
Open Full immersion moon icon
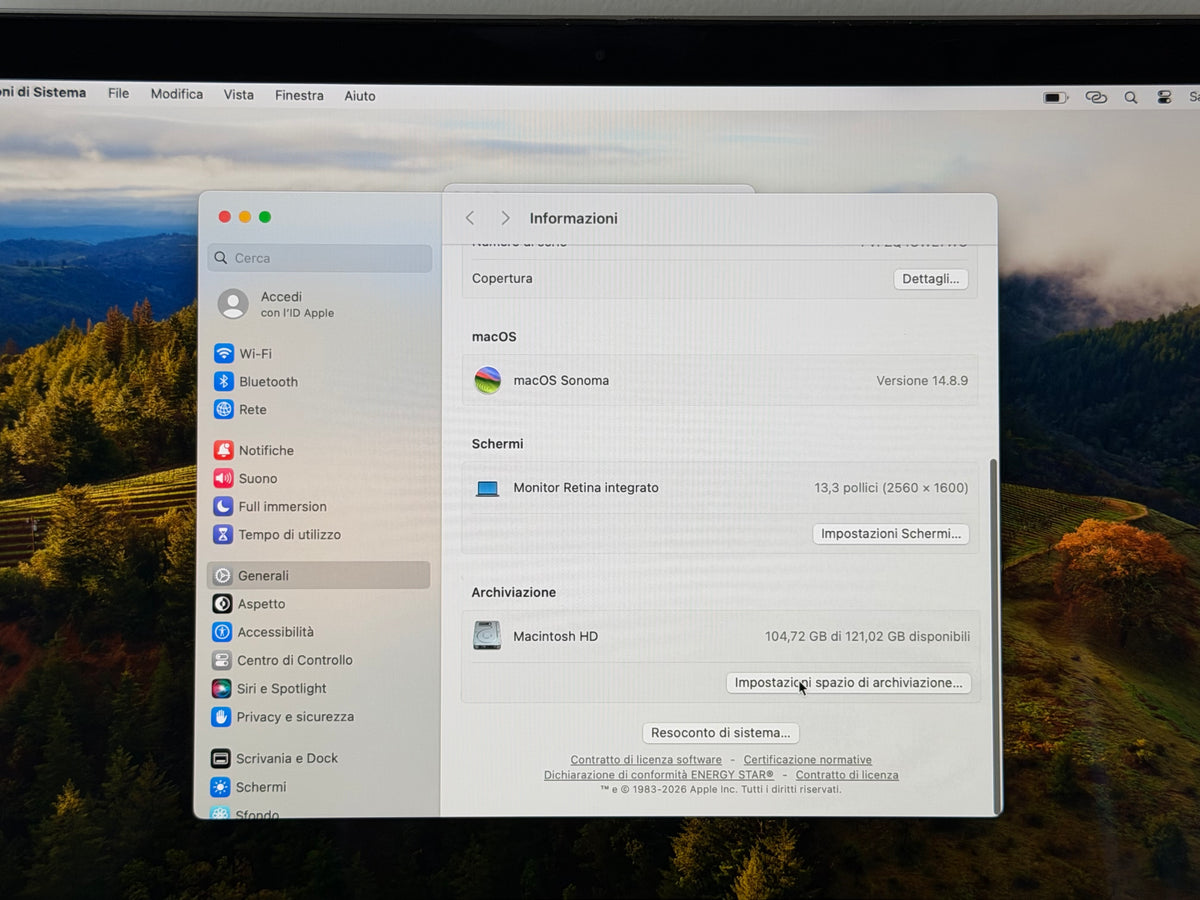coord(223,507)
